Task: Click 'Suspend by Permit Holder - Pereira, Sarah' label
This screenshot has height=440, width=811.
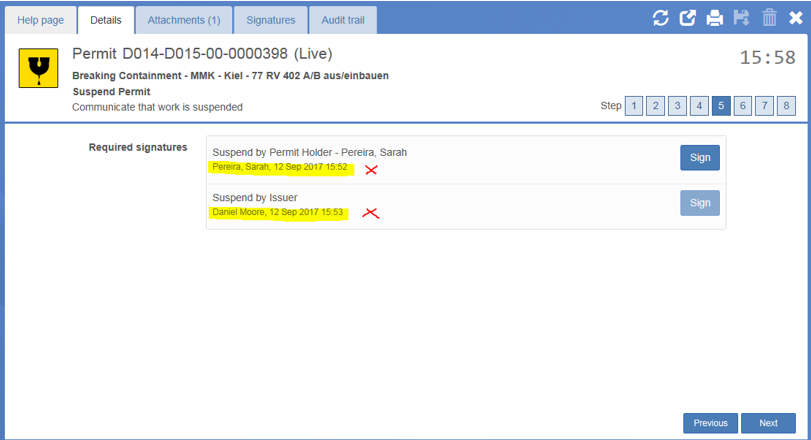Action: tap(309, 153)
